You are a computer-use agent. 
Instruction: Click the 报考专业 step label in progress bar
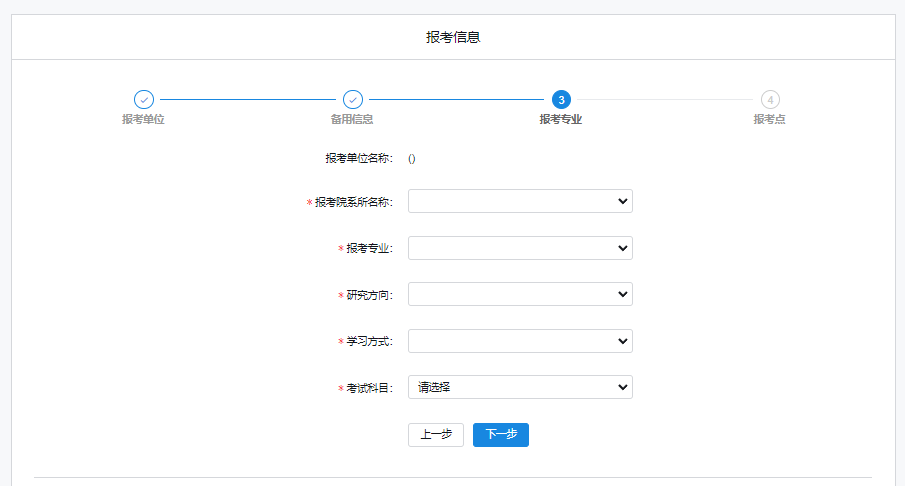(561, 120)
